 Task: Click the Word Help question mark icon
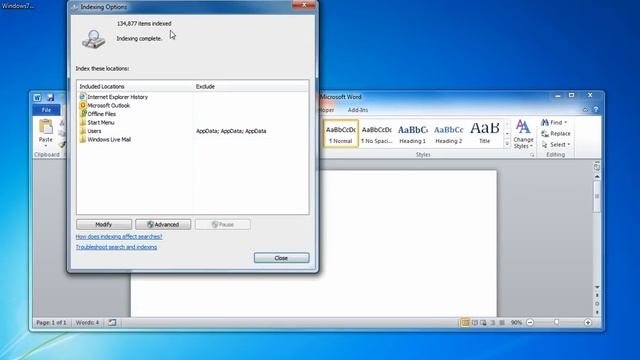tap(596, 110)
